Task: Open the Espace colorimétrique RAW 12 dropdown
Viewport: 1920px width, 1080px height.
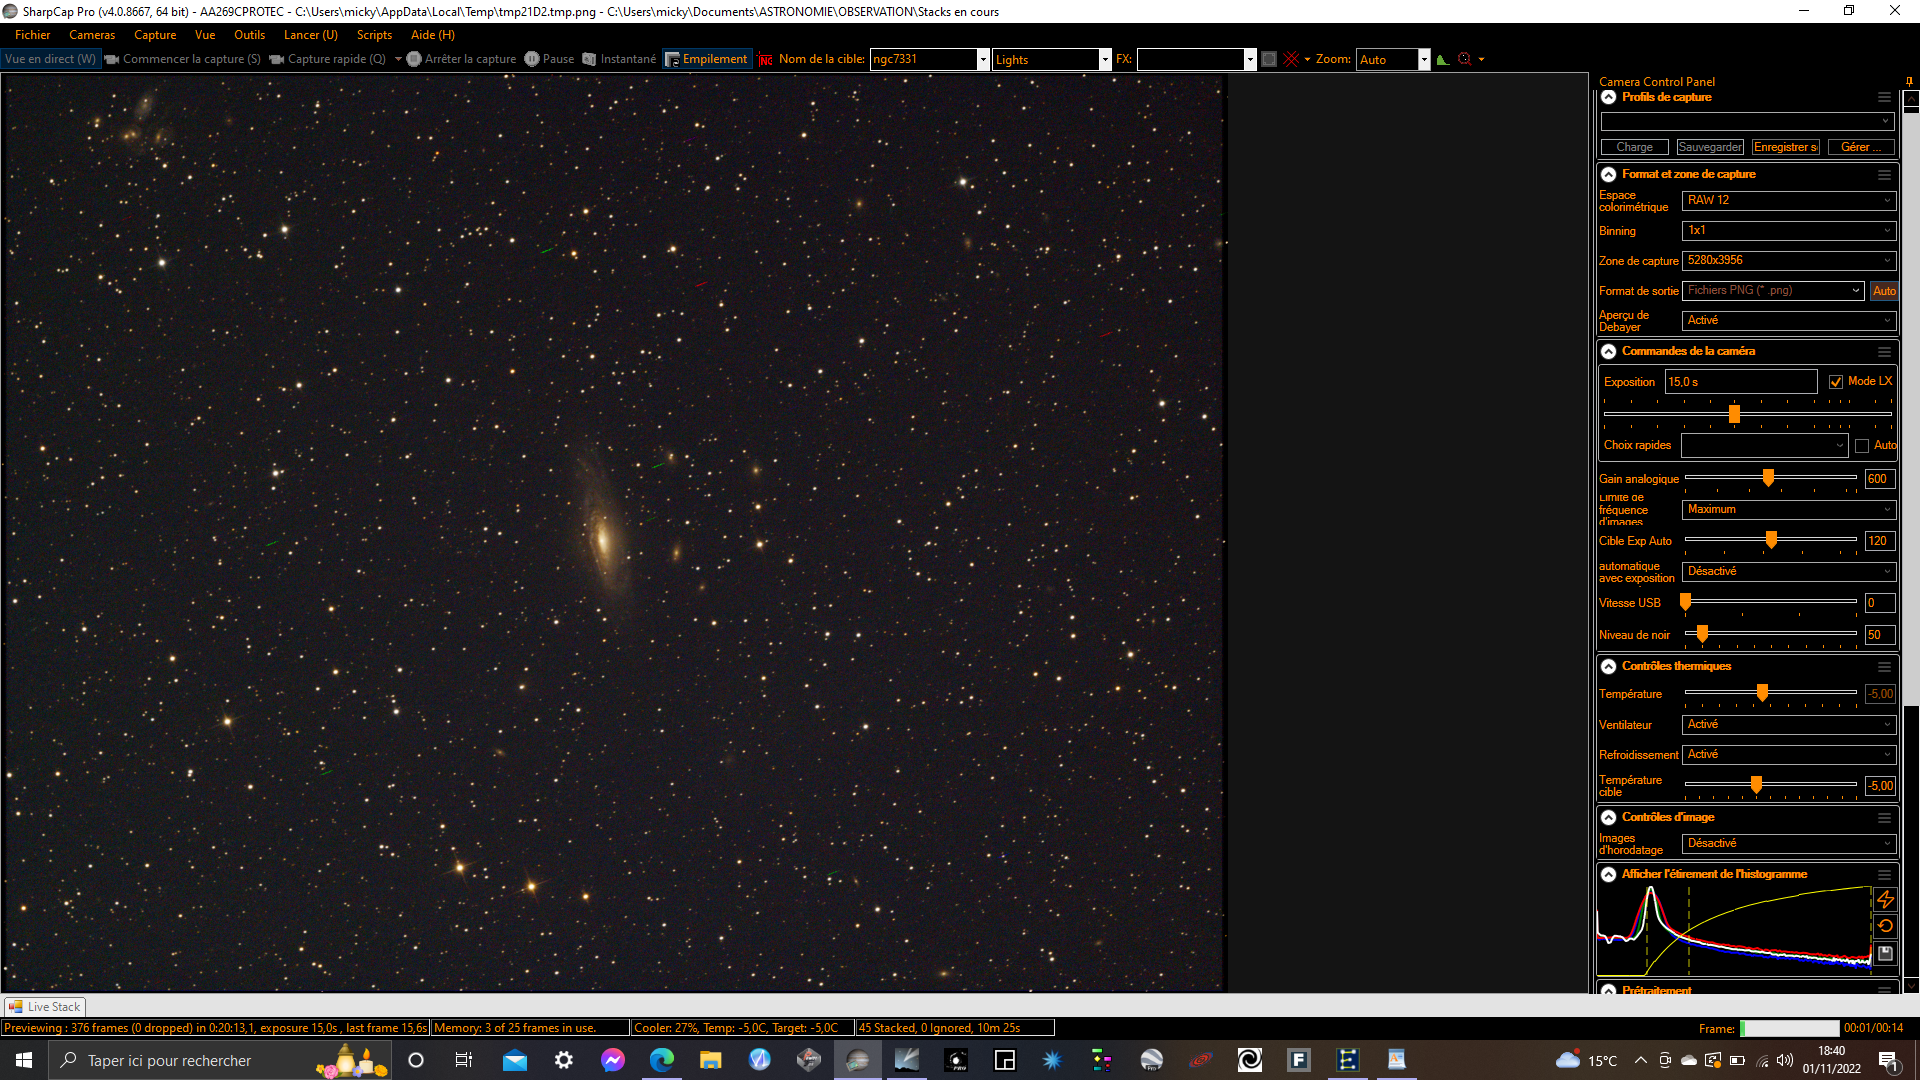Action: point(1789,200)
